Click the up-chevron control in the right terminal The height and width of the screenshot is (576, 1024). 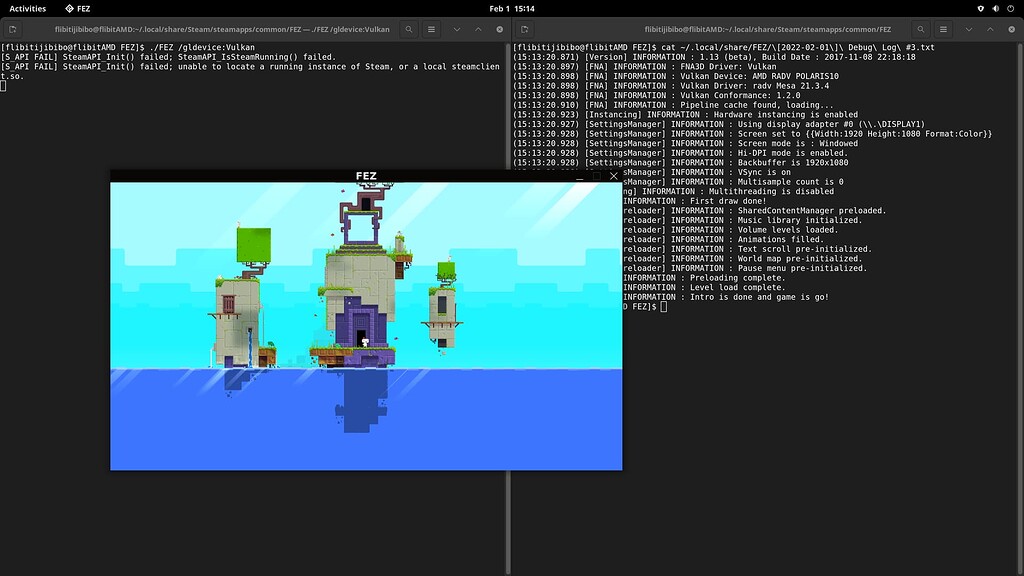tap(990, 28)
